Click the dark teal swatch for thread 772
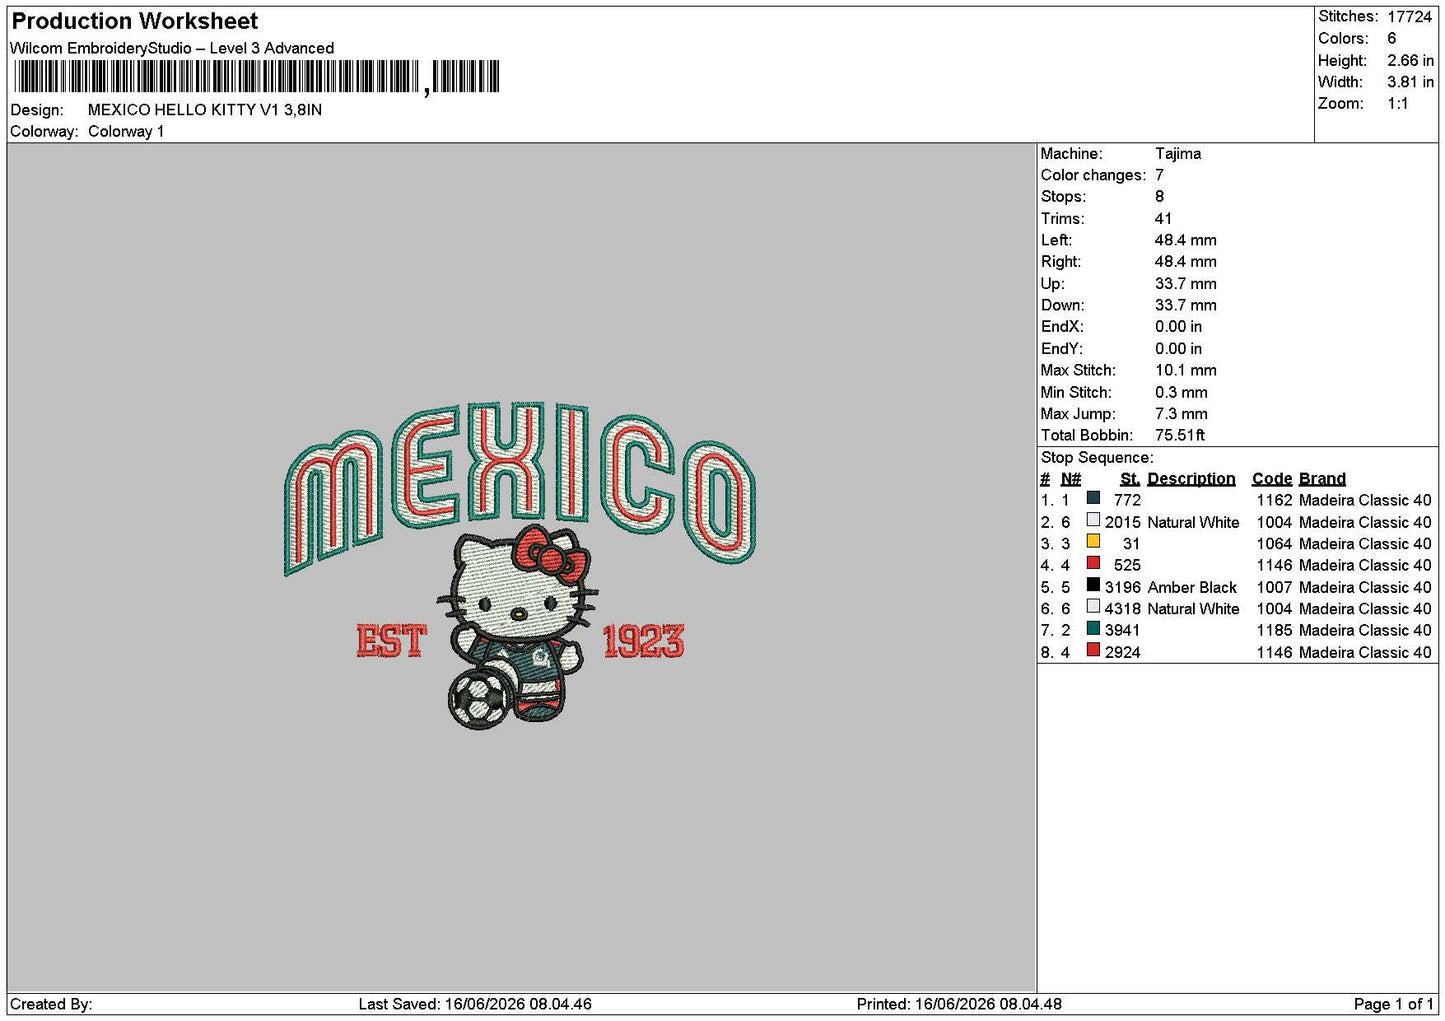 point(1093,498)
